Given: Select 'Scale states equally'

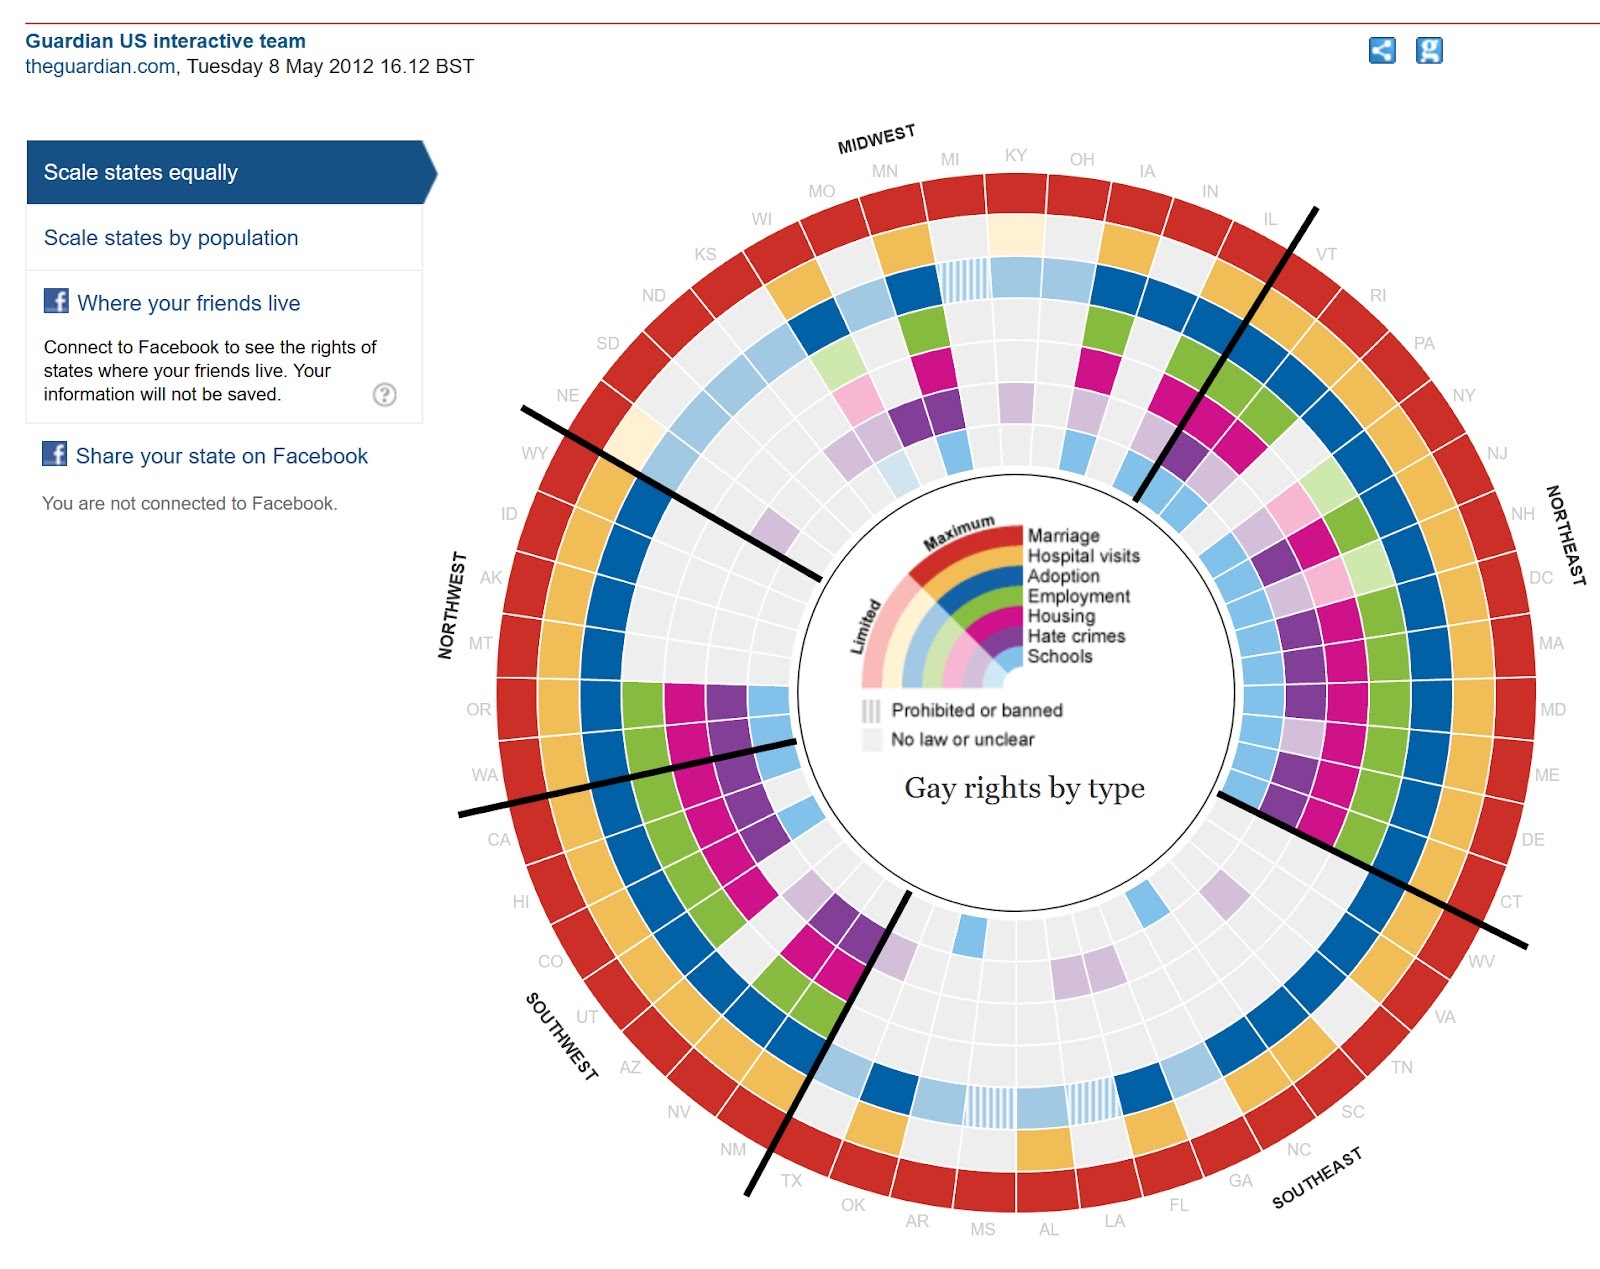Looking at the screenshot, I should click(140, 171).
